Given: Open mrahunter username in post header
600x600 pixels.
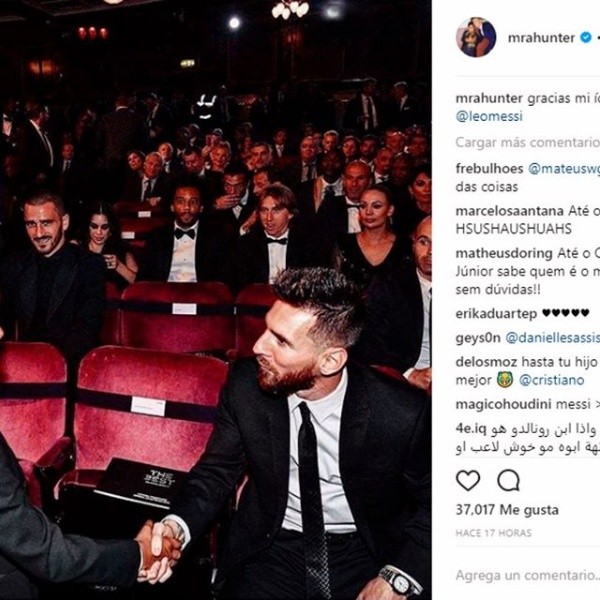Looking at the screenshot, I should point(541,38).
